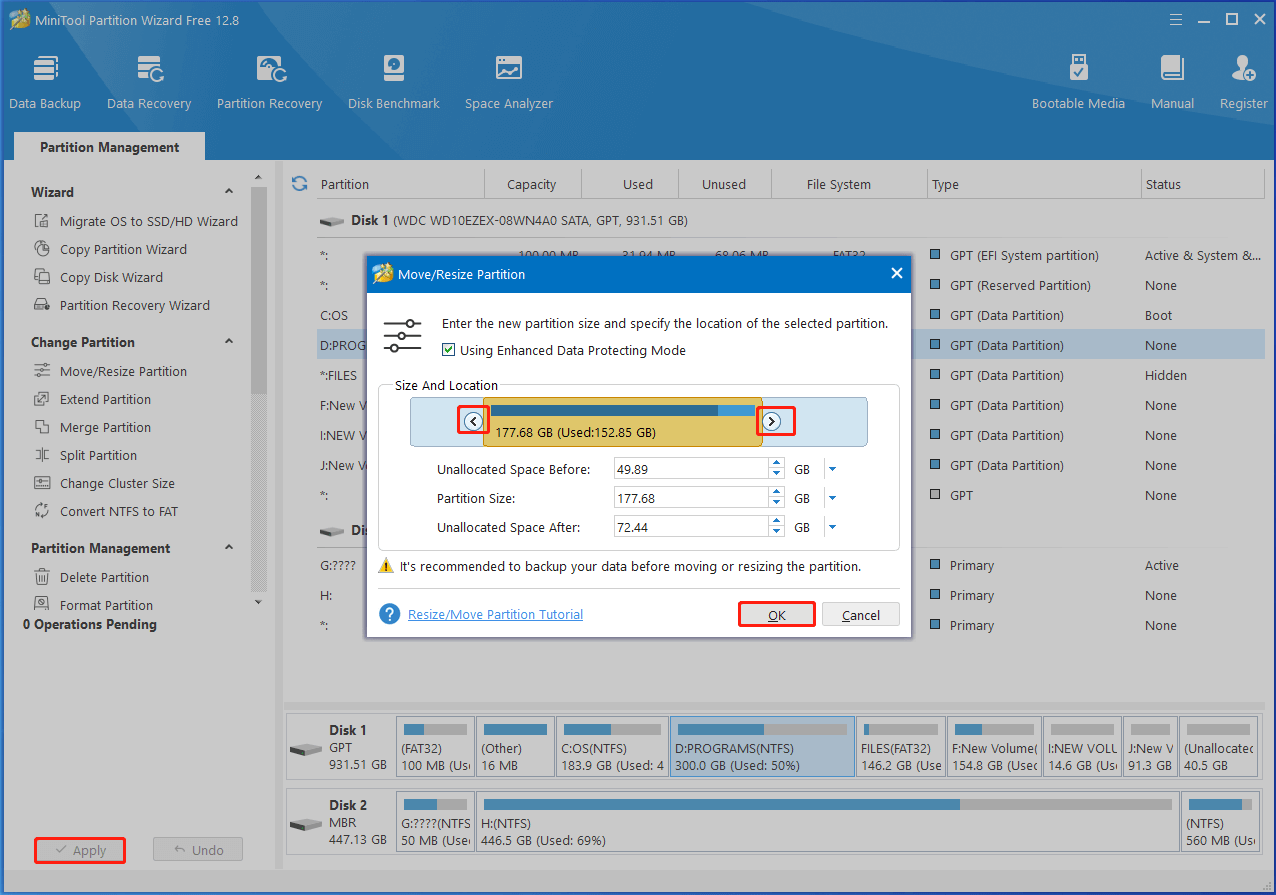Screen dimensions: 1276x895
Task: Click the yellow partition size bar
Action: pyautogui.click(x=622, y=422)
